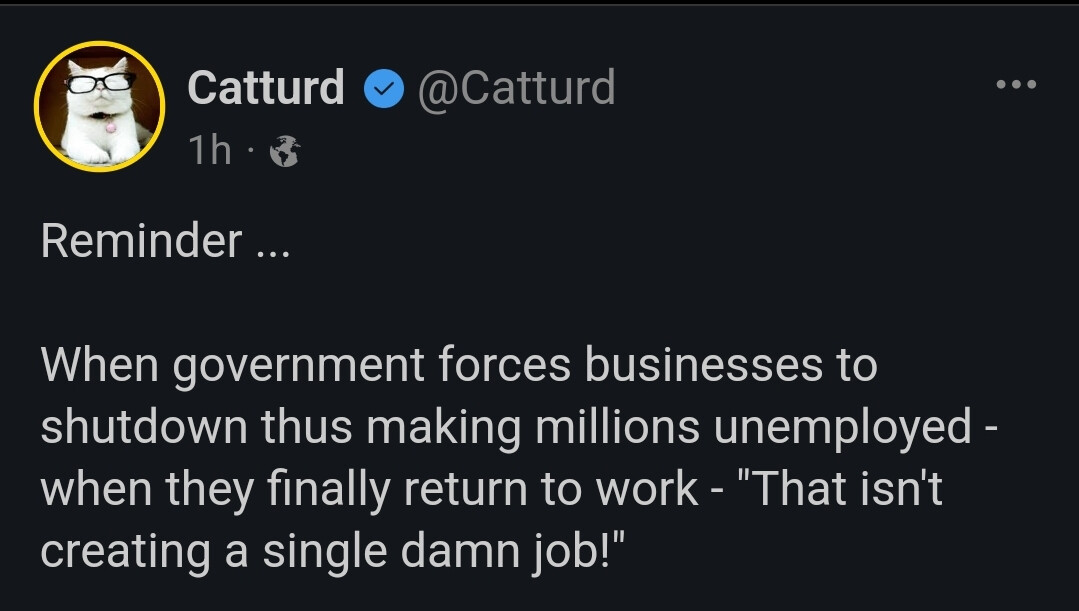This screenshot has width=1079, height=611.
Task: Click the line starting "when they finally return"
Action: coord(490,489)
